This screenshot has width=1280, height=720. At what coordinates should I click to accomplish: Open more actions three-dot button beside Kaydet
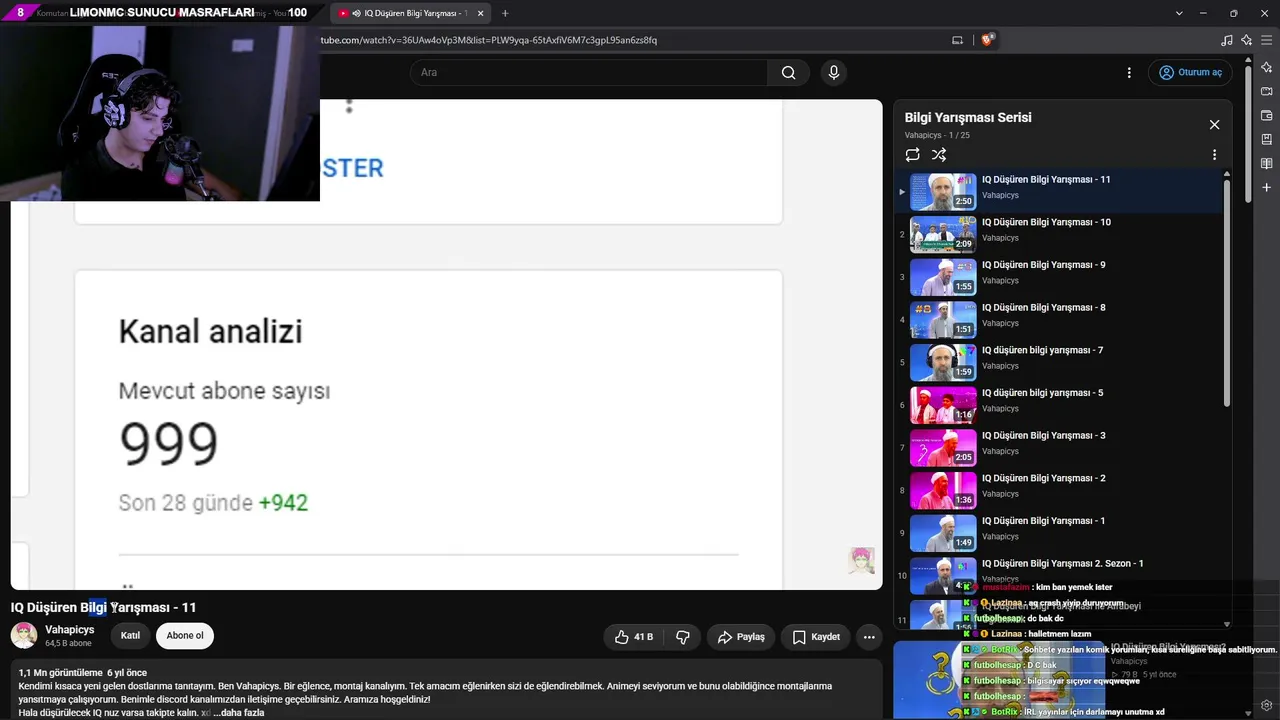click(x=869, y=637)
